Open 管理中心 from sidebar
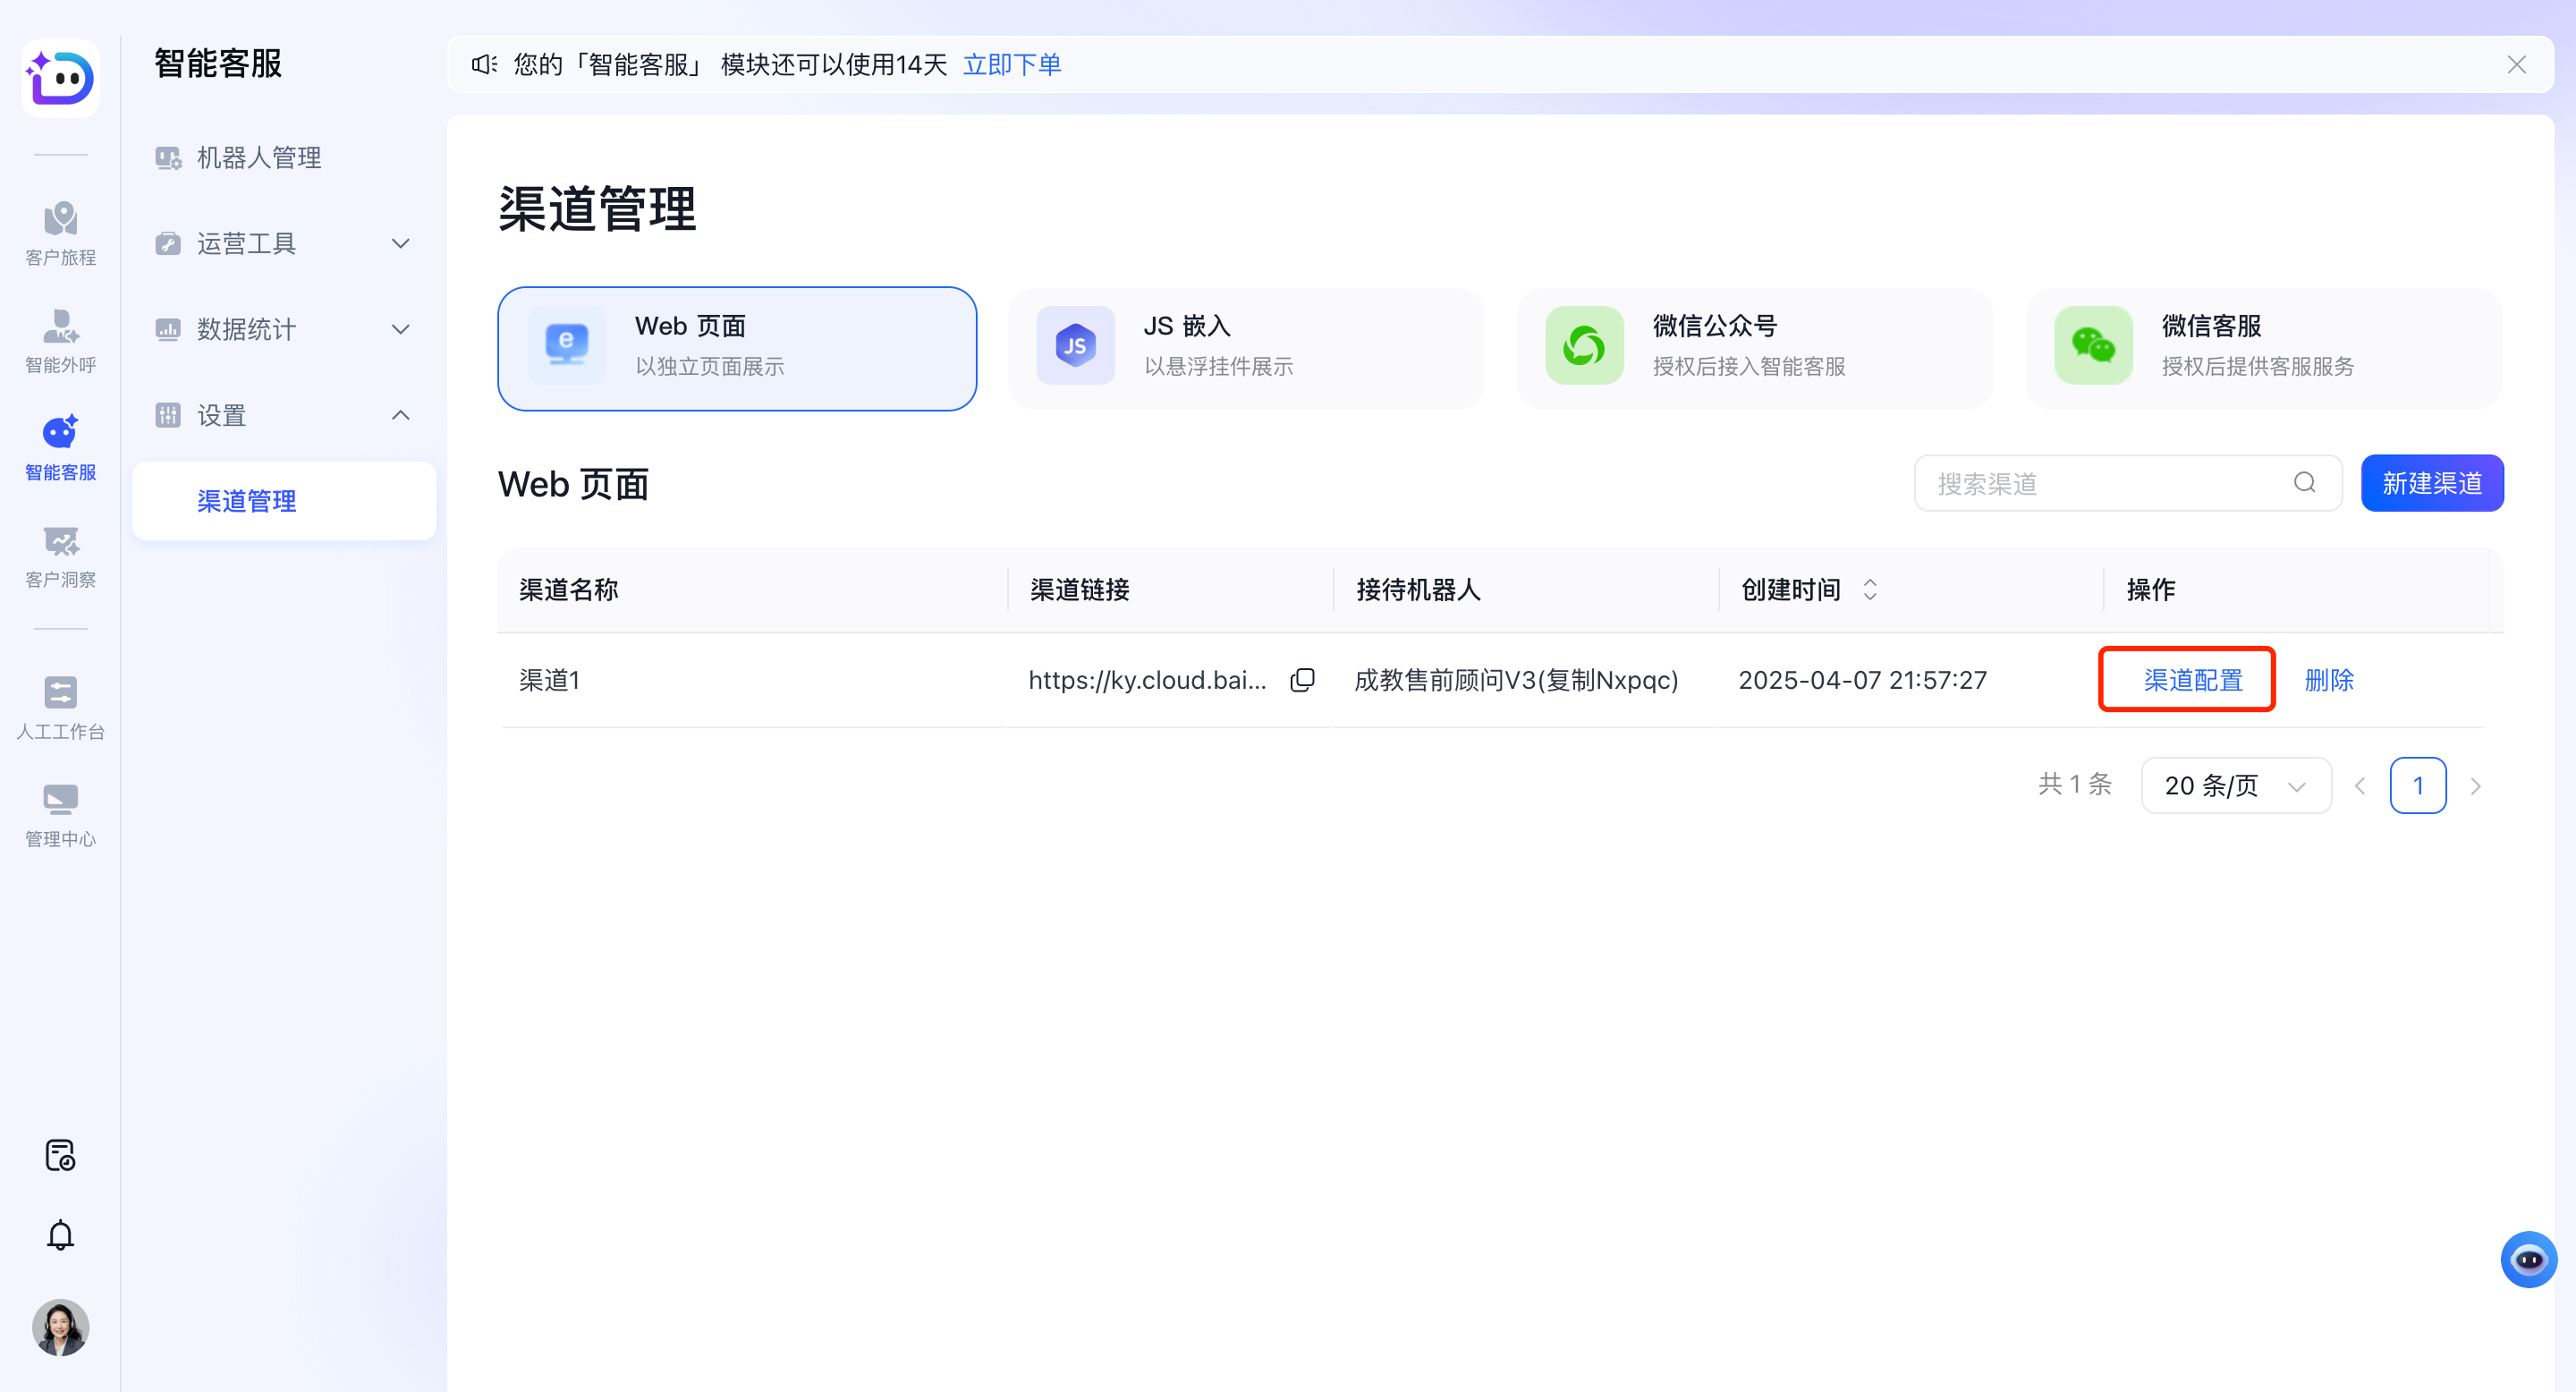 (x=60, y=812)
